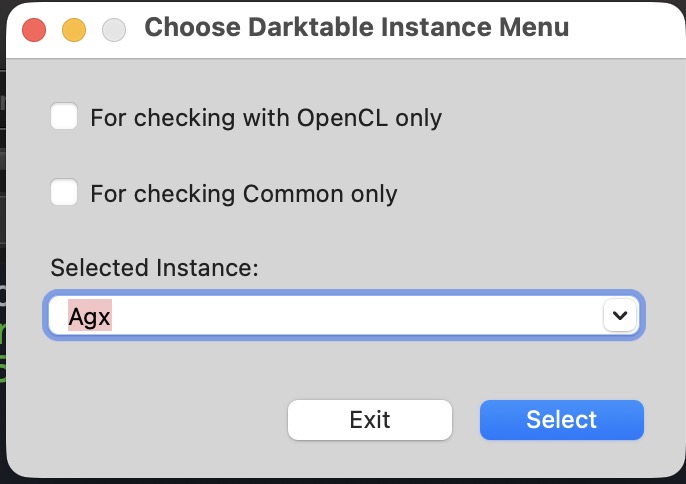
Task: Click the "Selected Instance:" label
Action: click(154, 267)
